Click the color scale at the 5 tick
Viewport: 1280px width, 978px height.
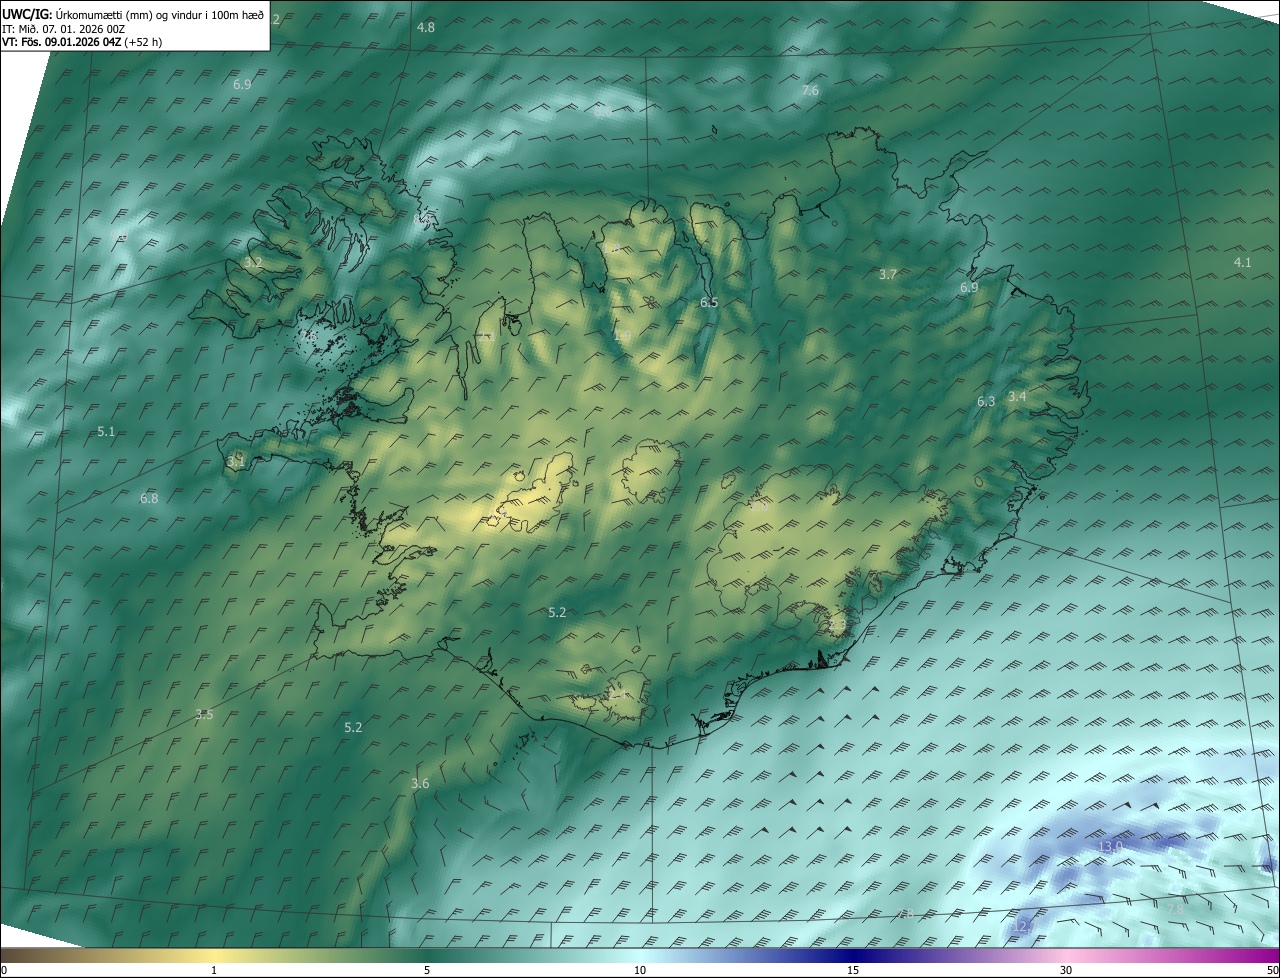pyautogui.click(x=427, y=970)
